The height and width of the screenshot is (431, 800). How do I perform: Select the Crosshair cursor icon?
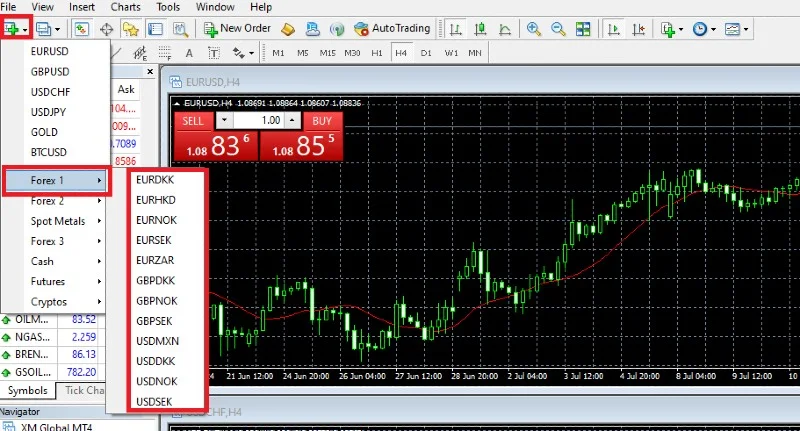106,29
